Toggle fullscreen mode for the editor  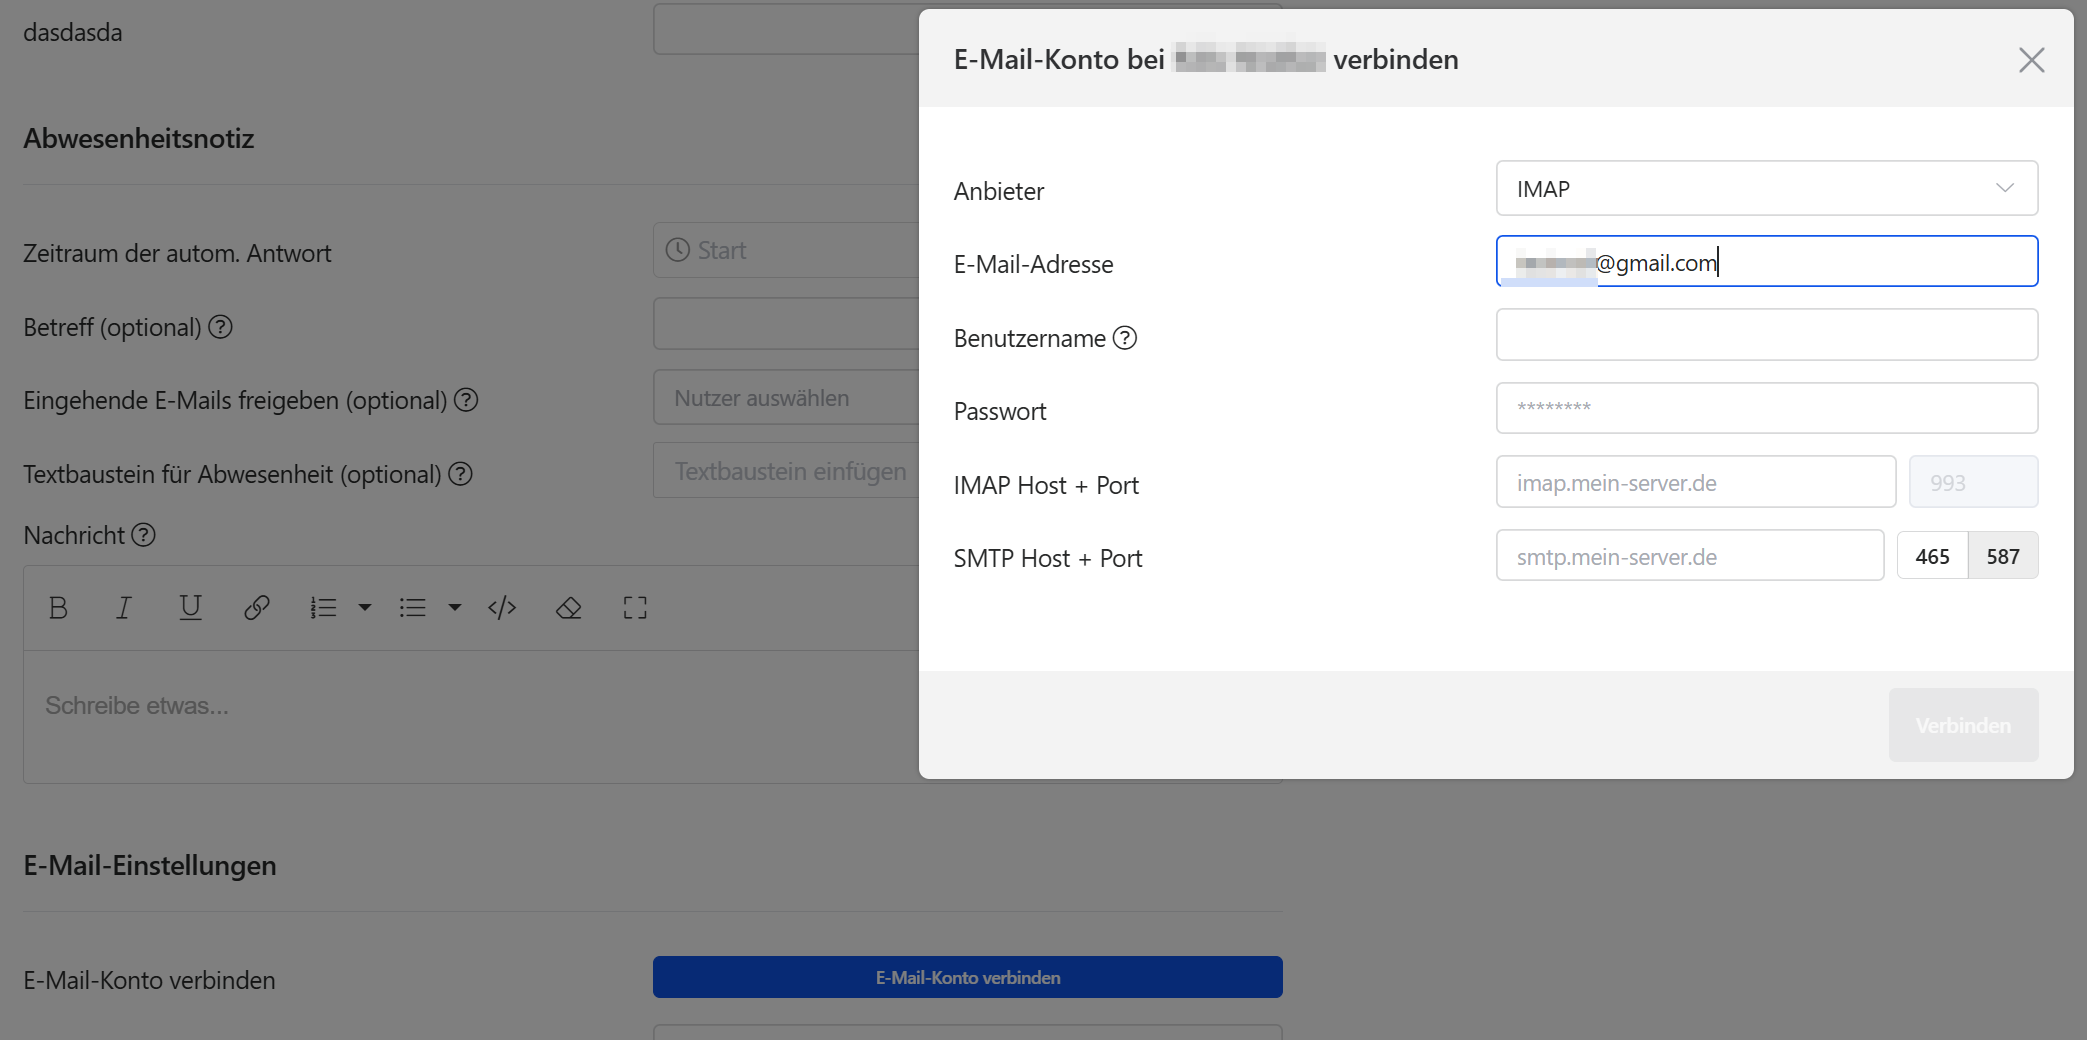click(635, 608)
